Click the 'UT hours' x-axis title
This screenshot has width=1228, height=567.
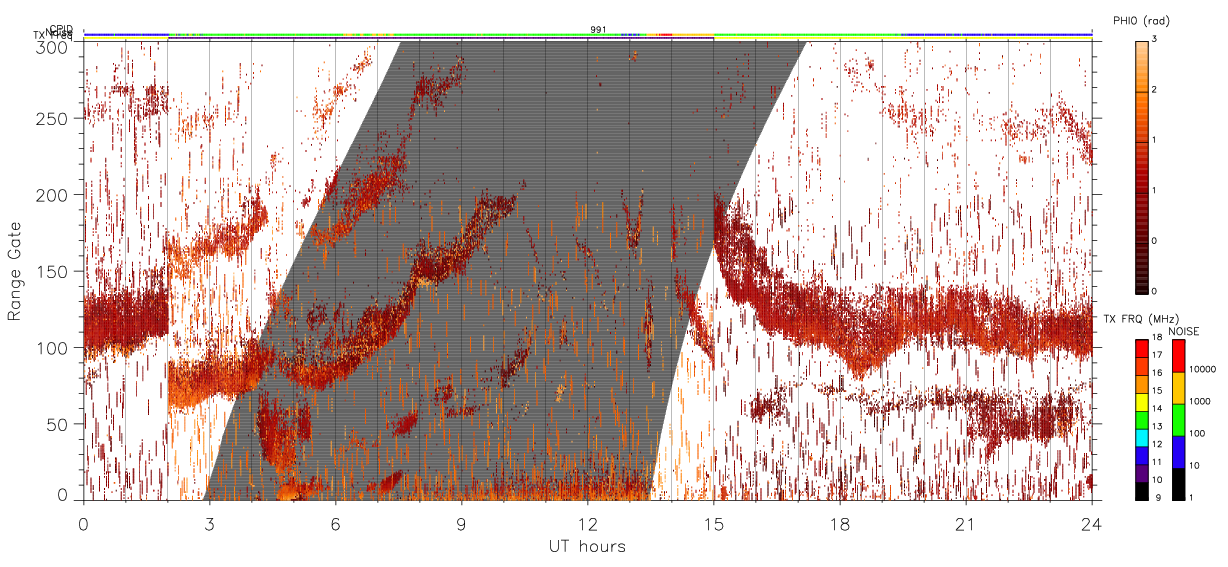coord(586,546)
